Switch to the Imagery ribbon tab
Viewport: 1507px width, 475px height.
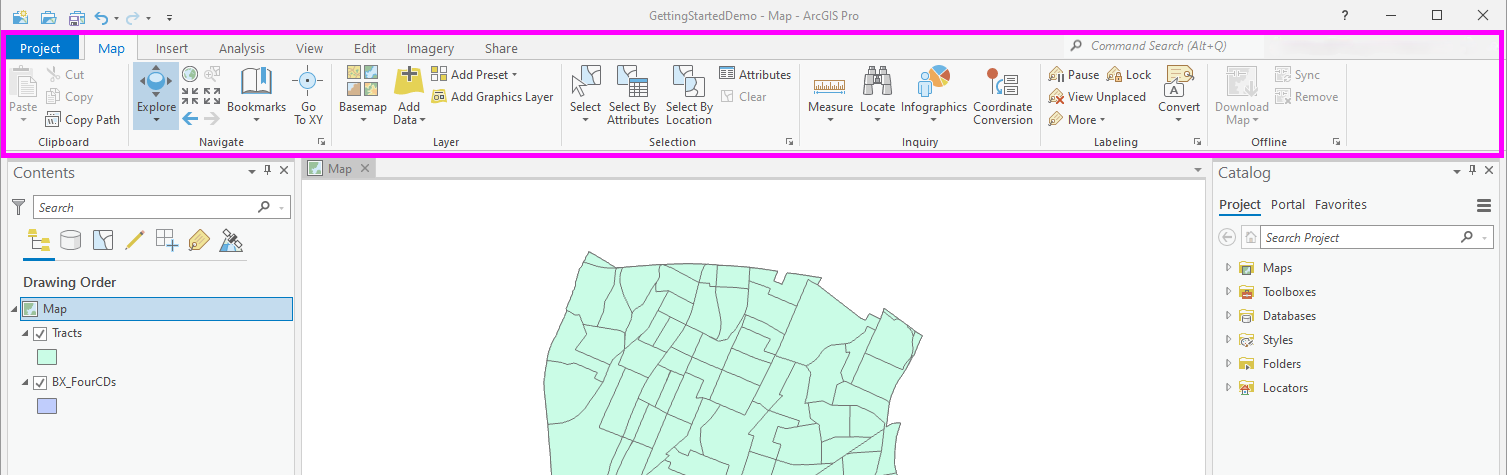click(x=430, y=48)
